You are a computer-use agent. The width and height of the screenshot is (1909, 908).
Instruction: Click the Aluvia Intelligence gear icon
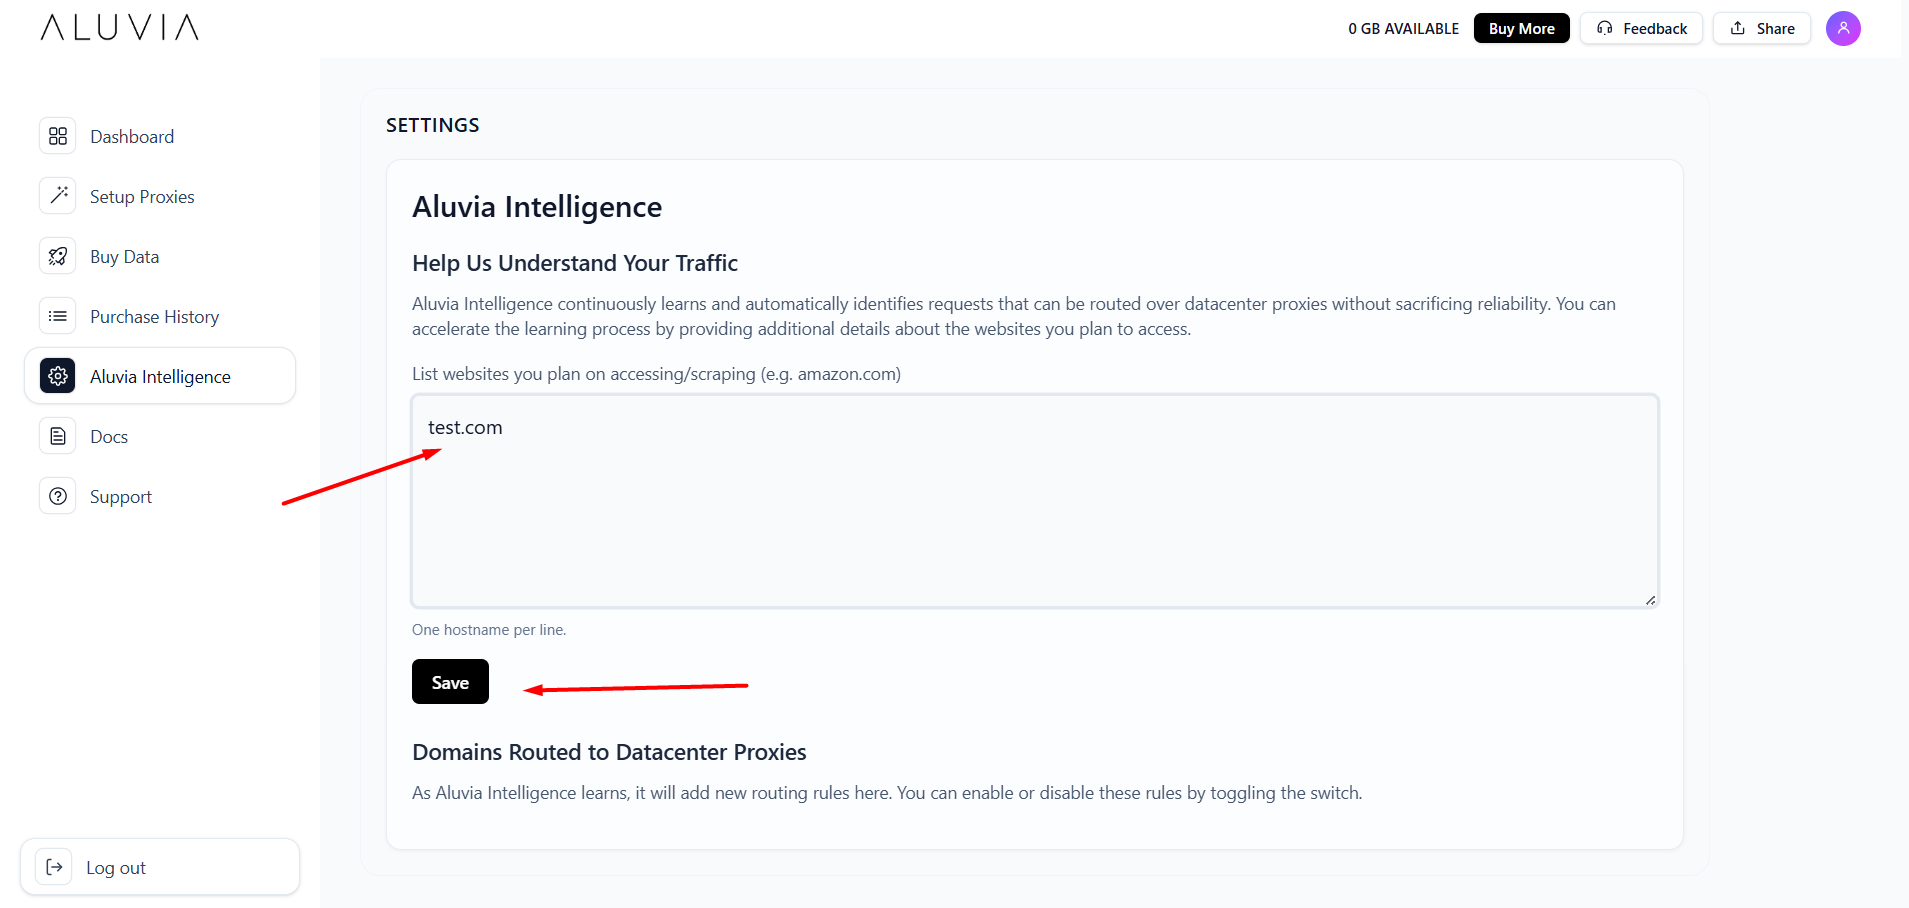click(x=58, y=376)
